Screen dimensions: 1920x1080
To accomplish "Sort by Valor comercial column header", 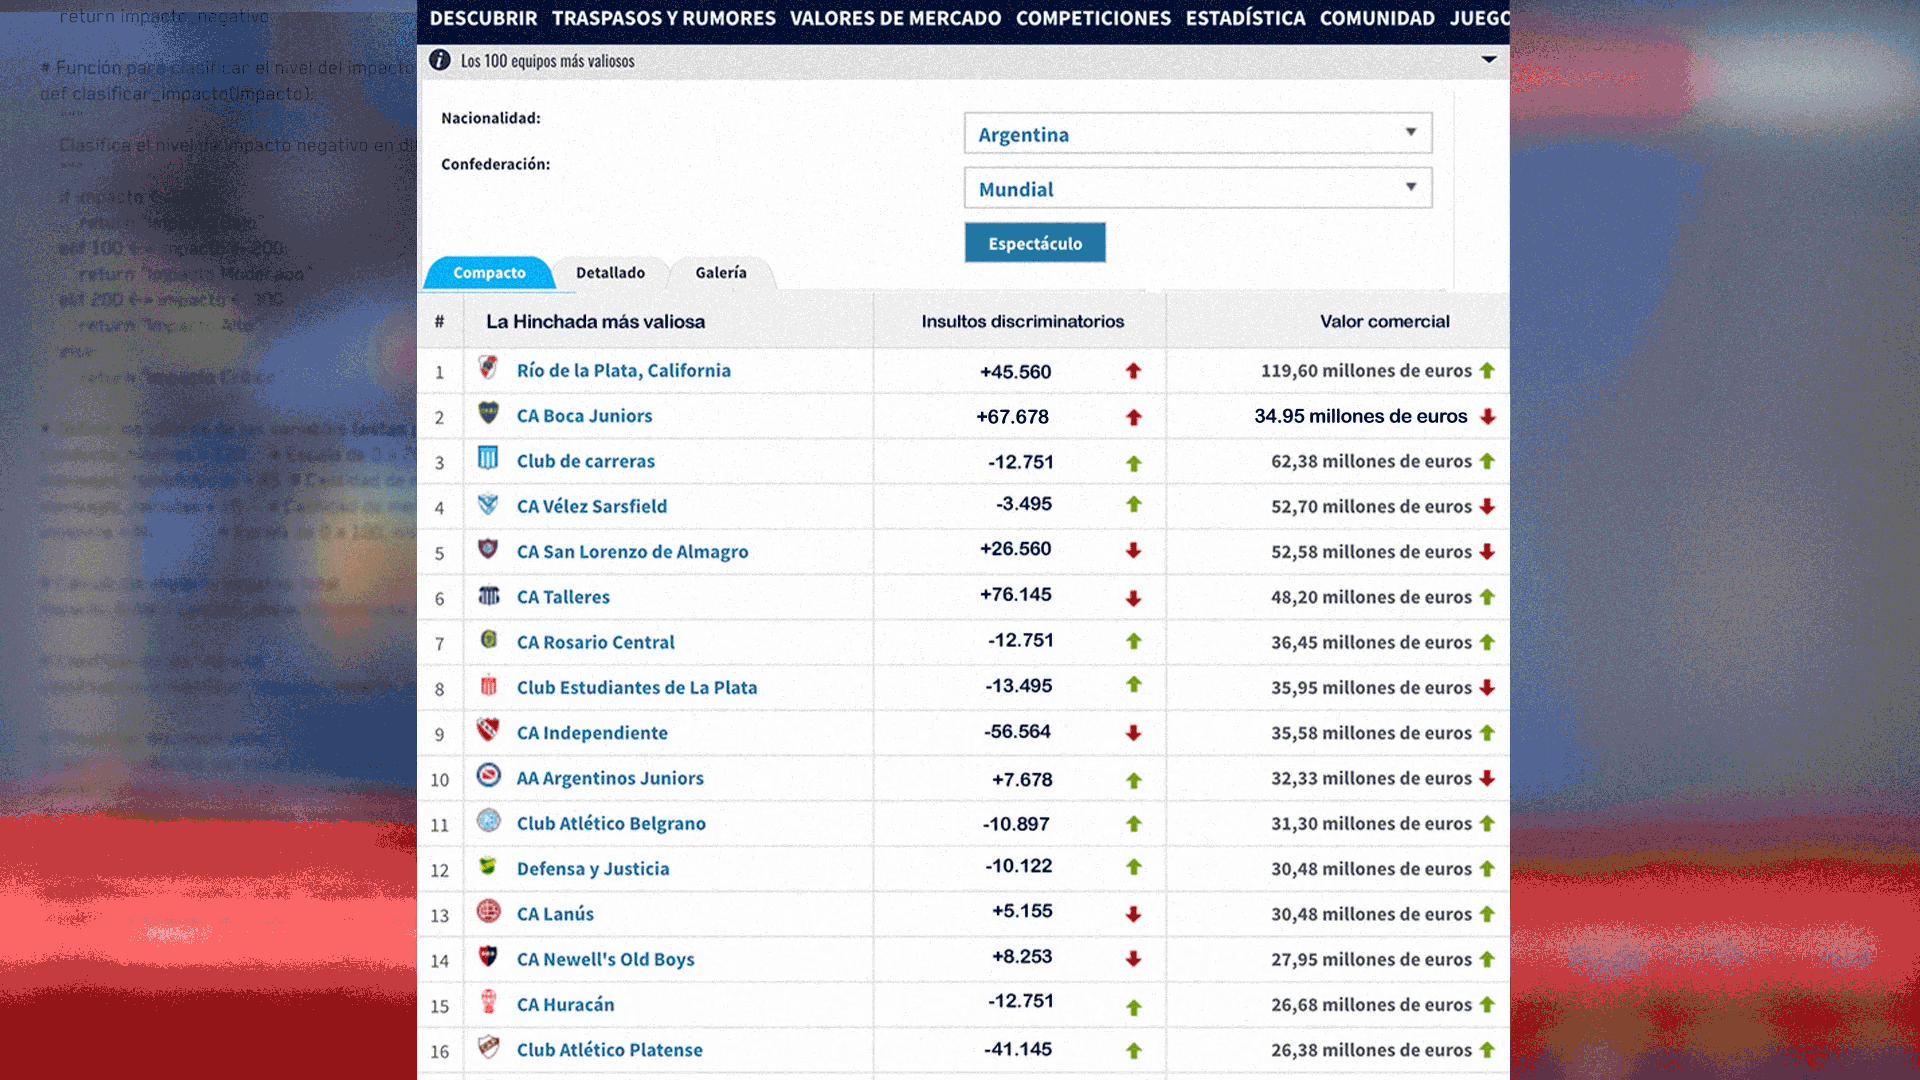I will tap(1384, 321).
